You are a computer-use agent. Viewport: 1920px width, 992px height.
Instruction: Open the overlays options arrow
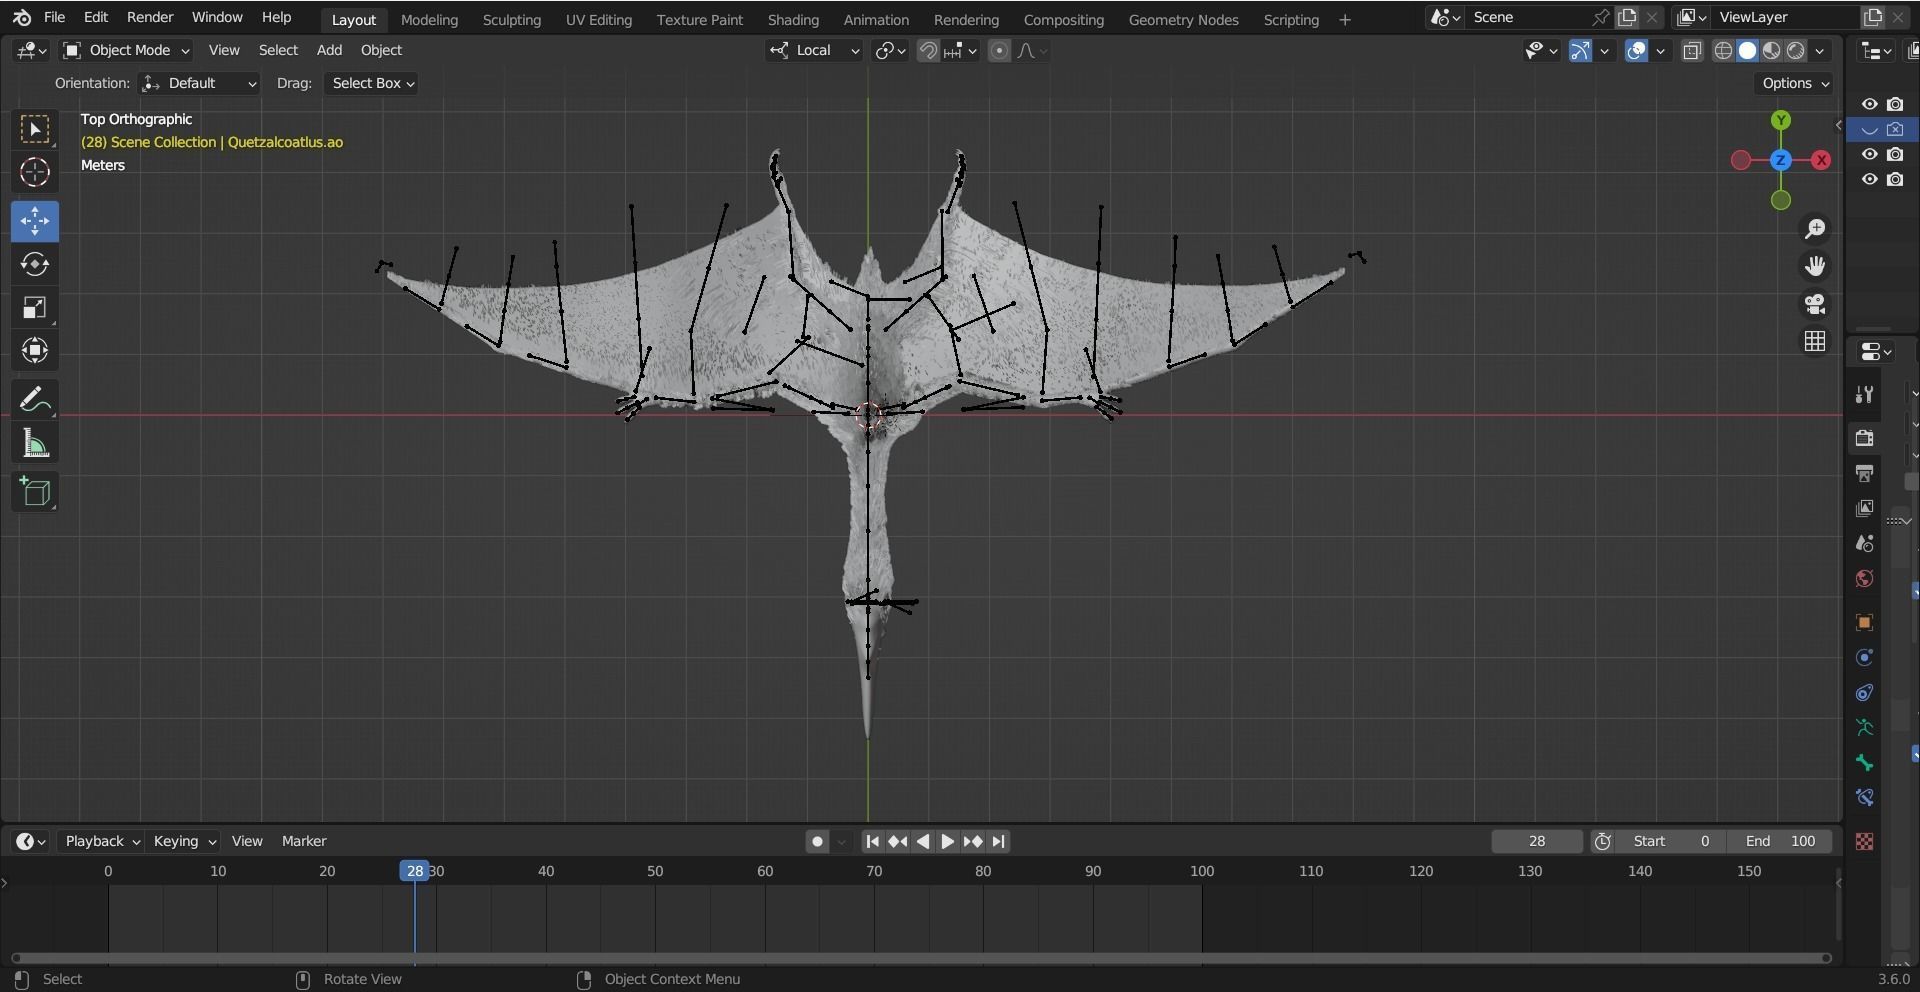click(x=1660, y=50)
